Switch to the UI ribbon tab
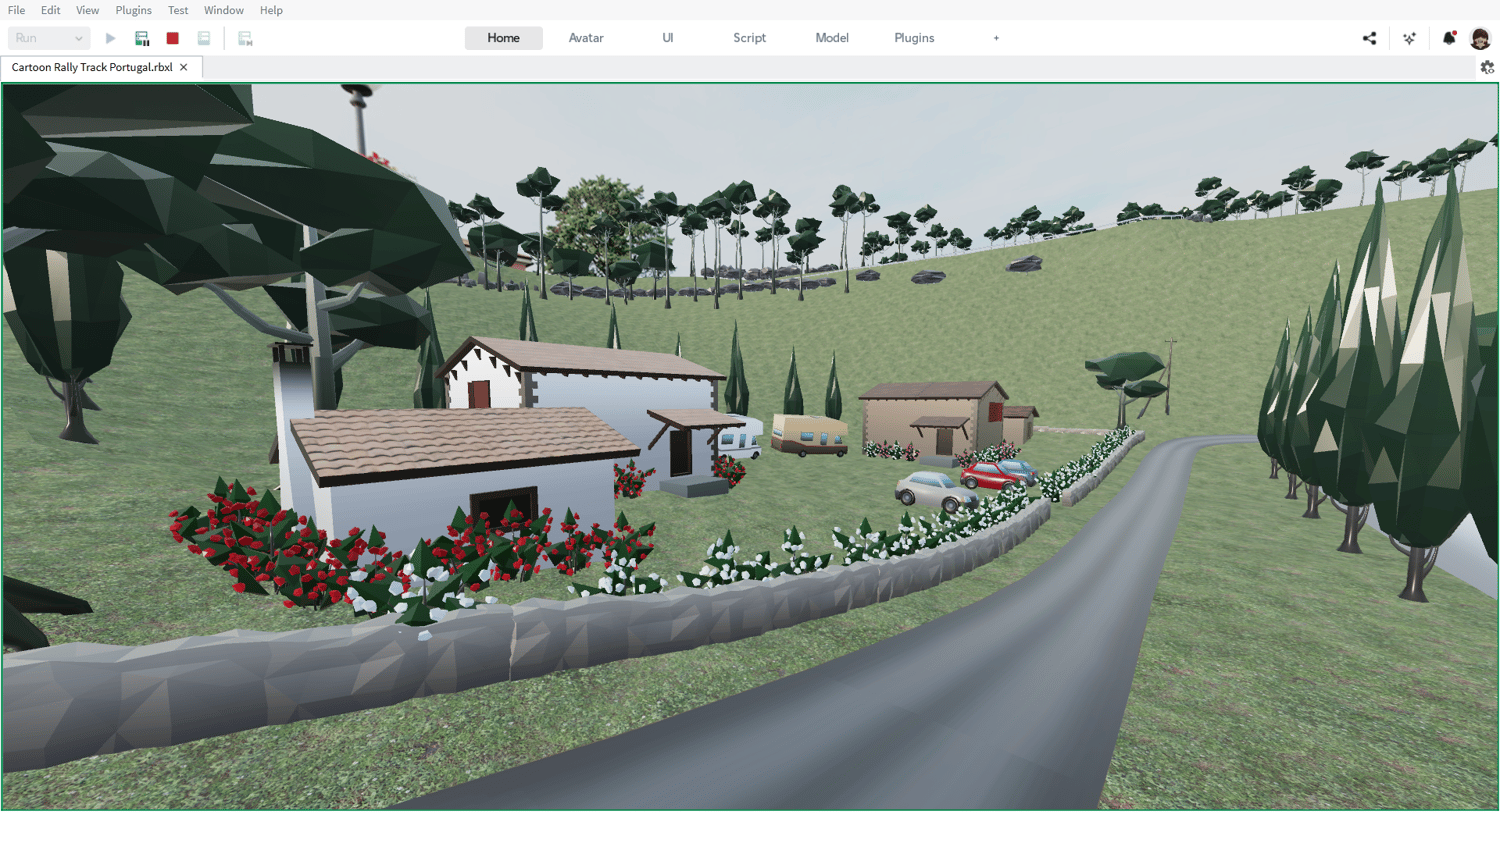 coord(668,38)
